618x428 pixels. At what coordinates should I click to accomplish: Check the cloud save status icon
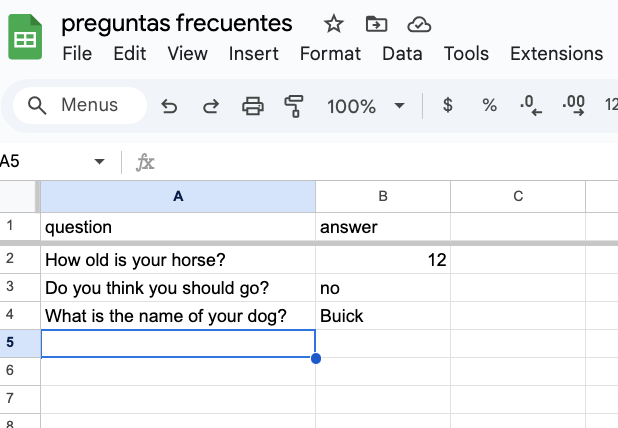(420, 24)
